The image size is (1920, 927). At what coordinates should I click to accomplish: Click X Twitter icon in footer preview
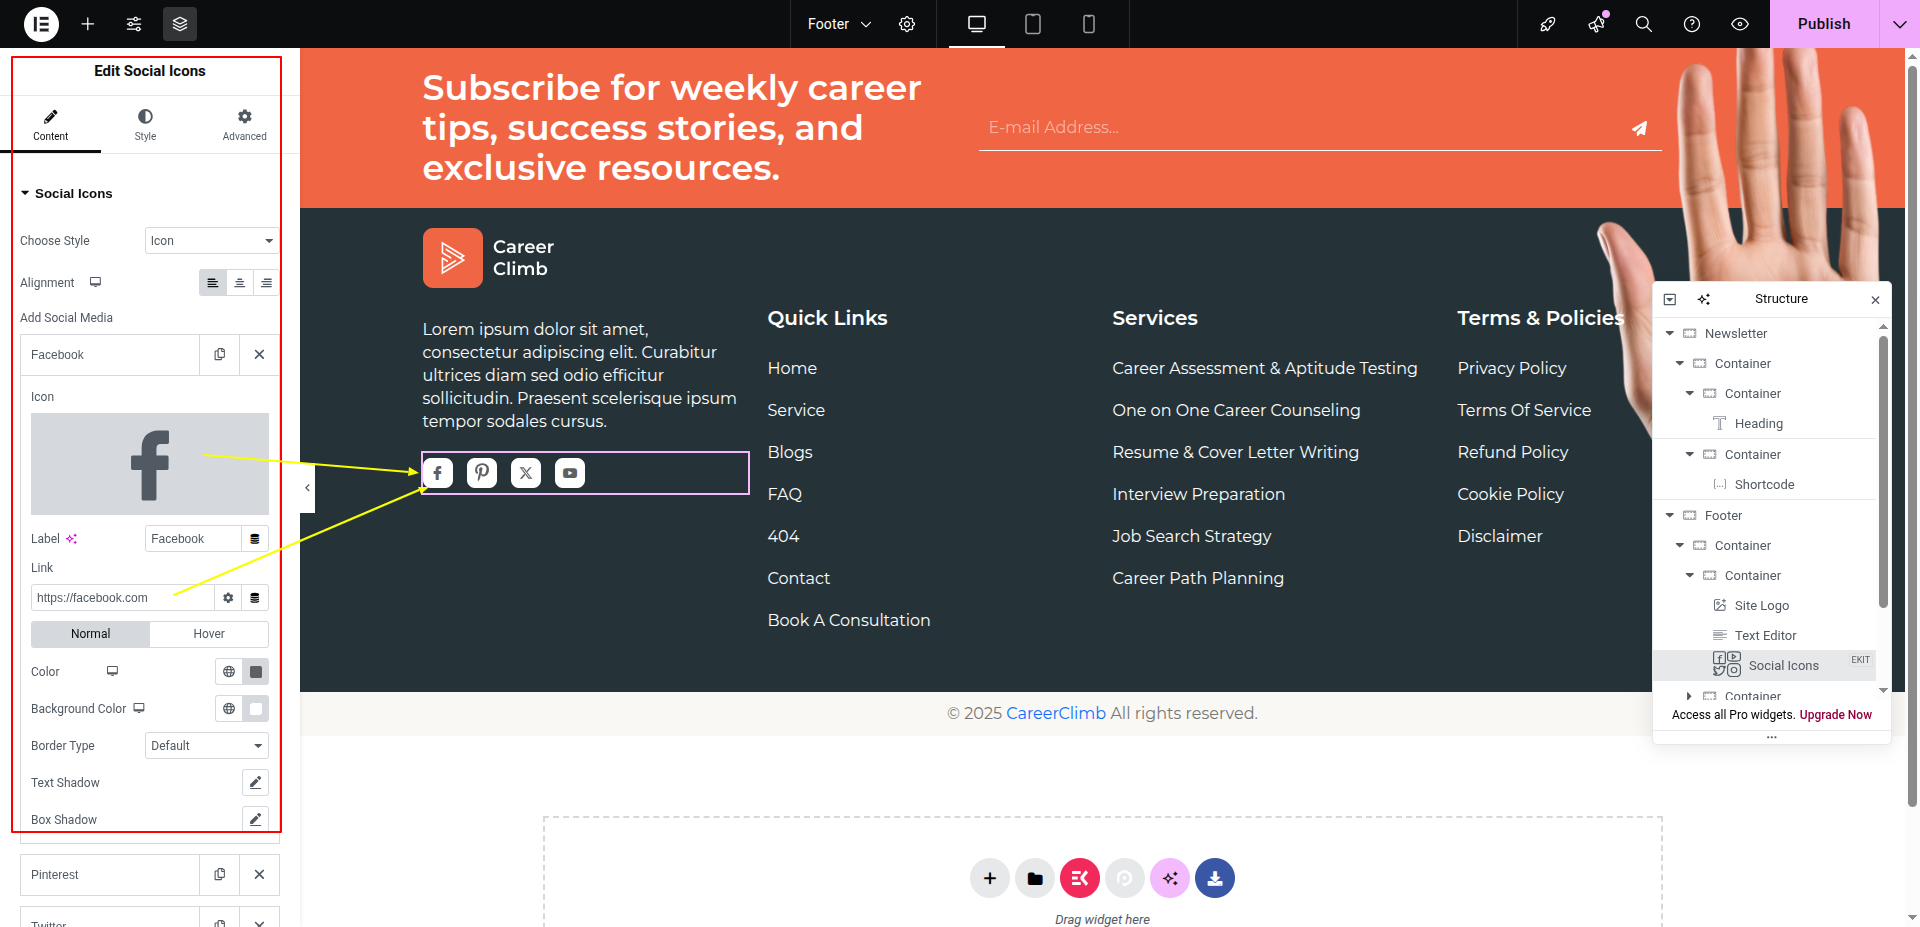[x=526, y=473]
